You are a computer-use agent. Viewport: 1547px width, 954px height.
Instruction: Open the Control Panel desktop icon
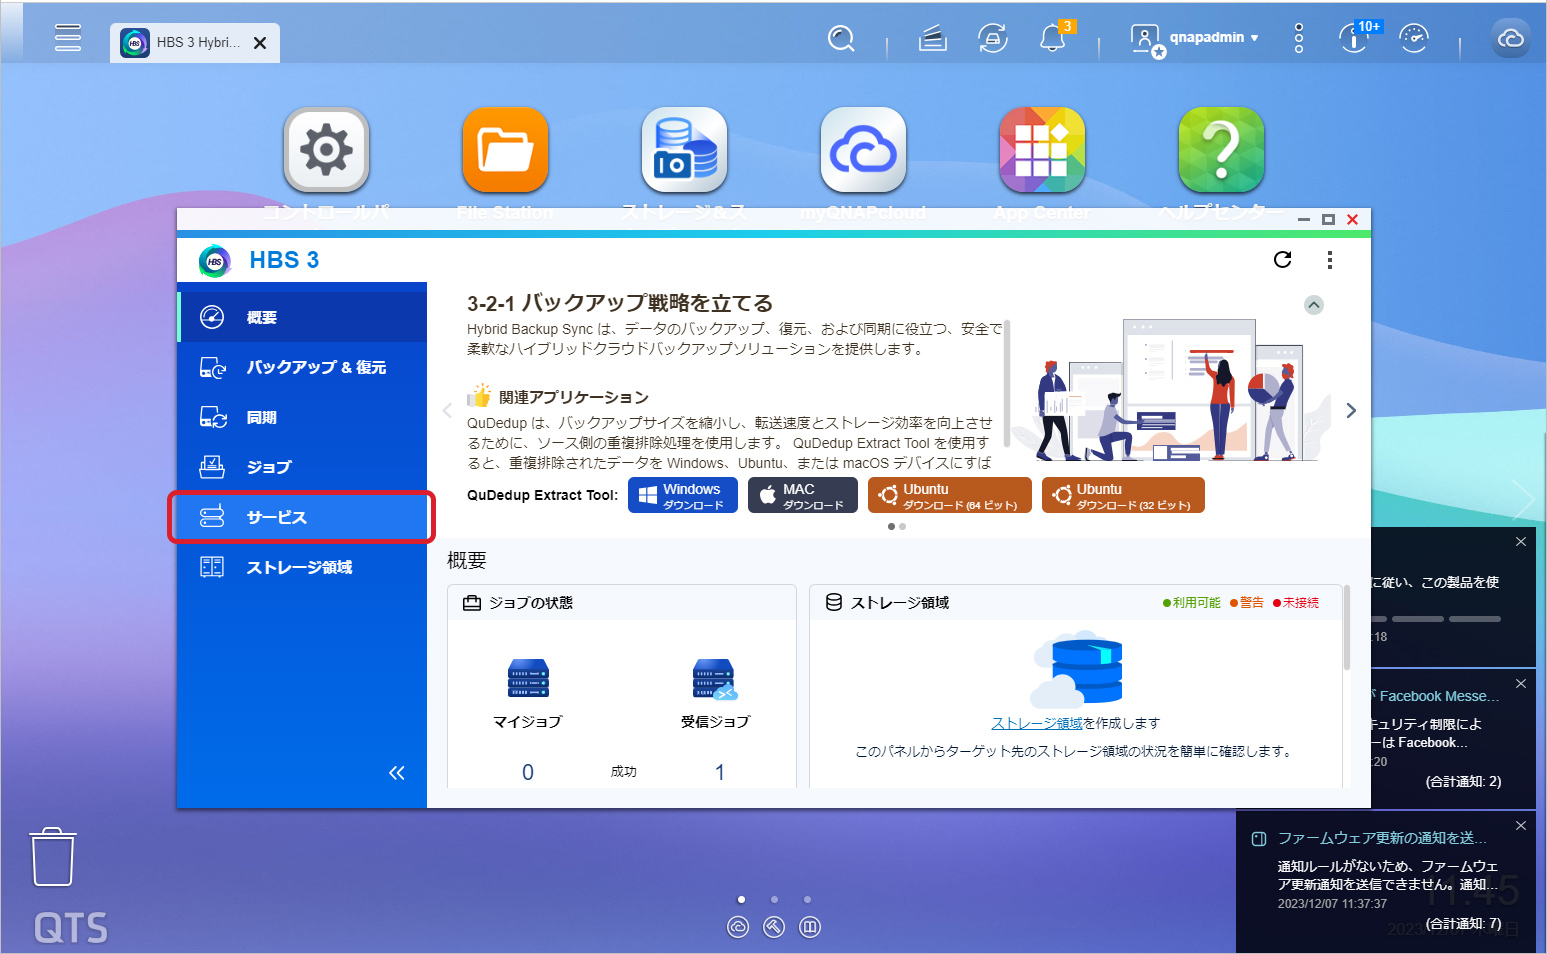click(326, 150)
